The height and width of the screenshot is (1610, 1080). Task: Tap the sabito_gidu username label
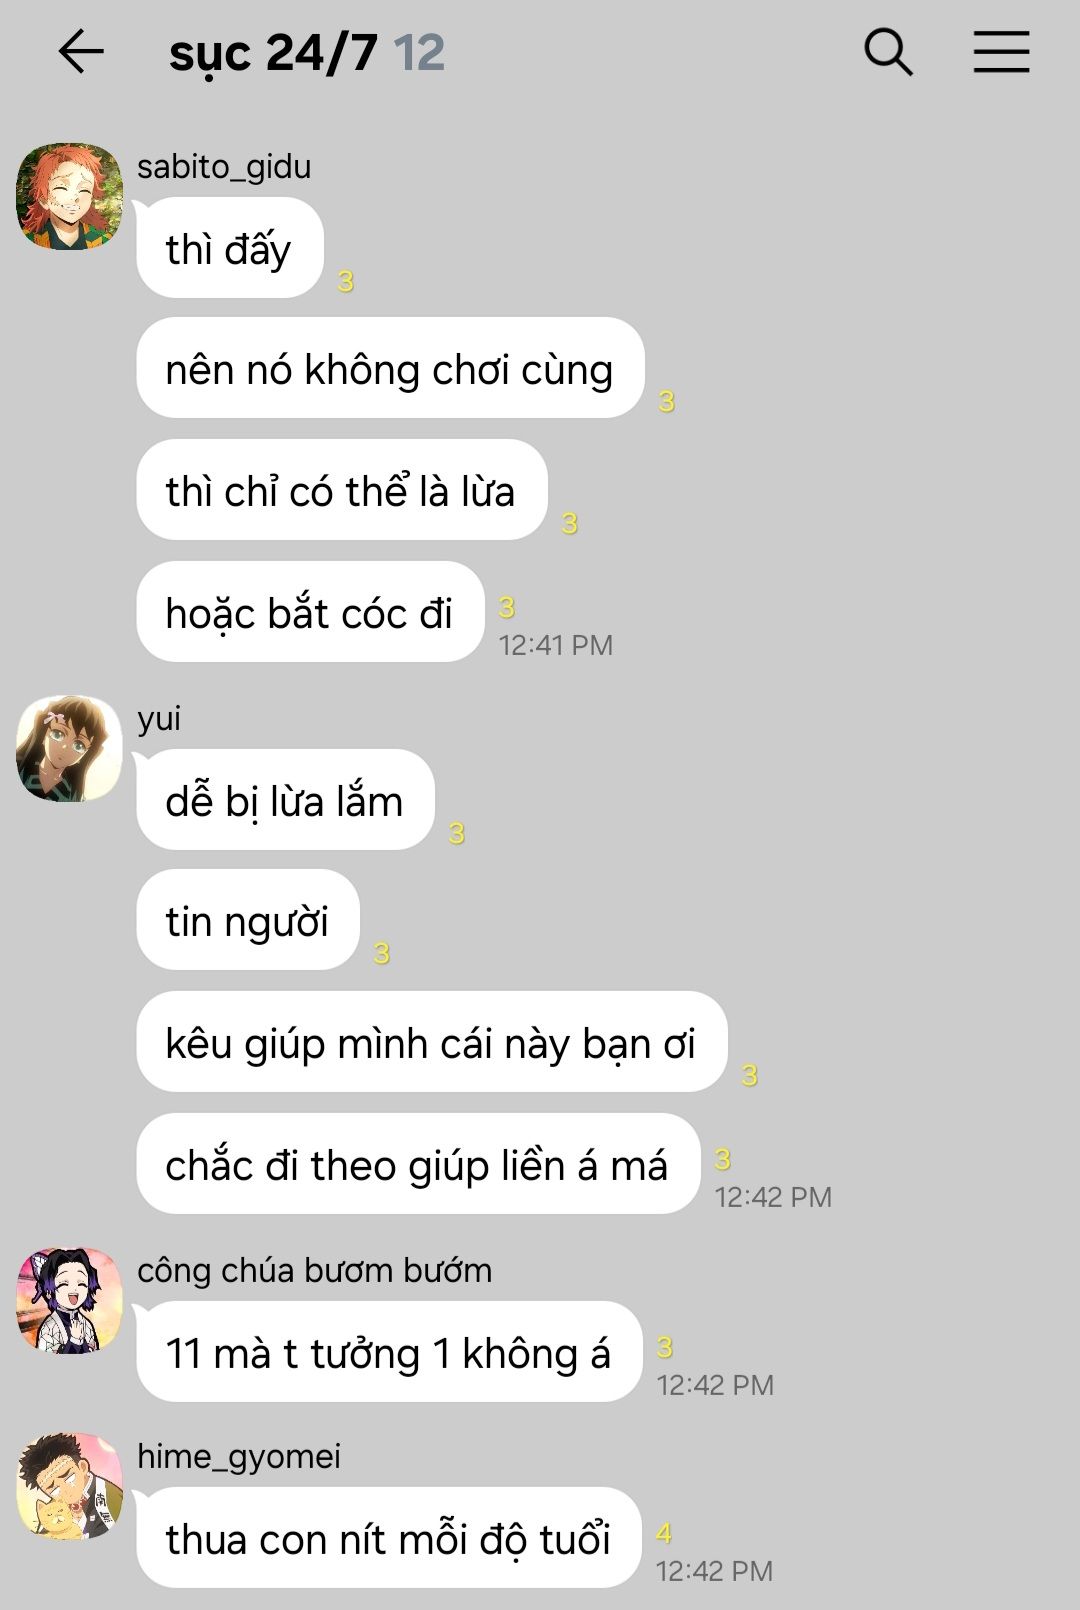(x=224, y=167)
